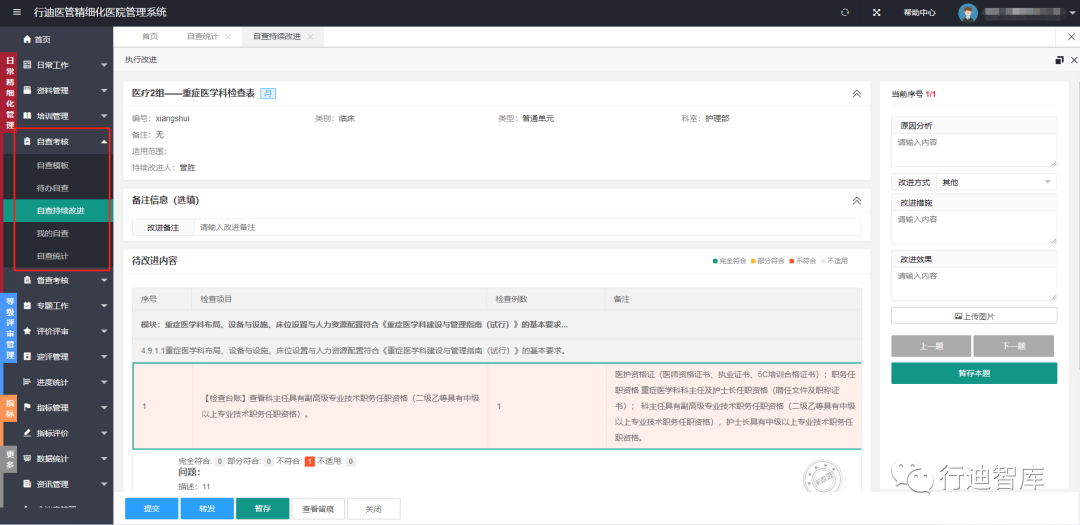Image resolution: width=1080 pixels, height=525 pixels.
Task: Click the home icon beside 首页
Action: tap(27, 39)
